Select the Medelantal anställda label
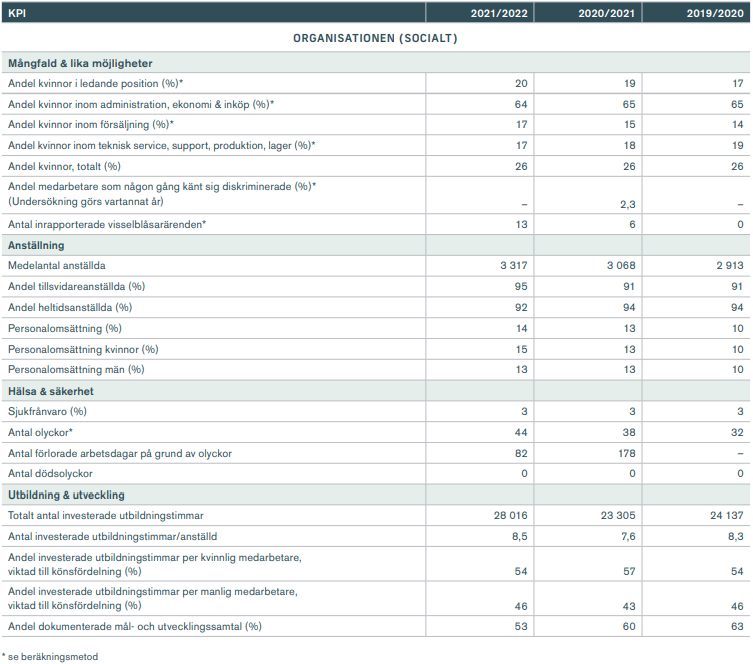The image size is (753, 664). coord(57,266)
